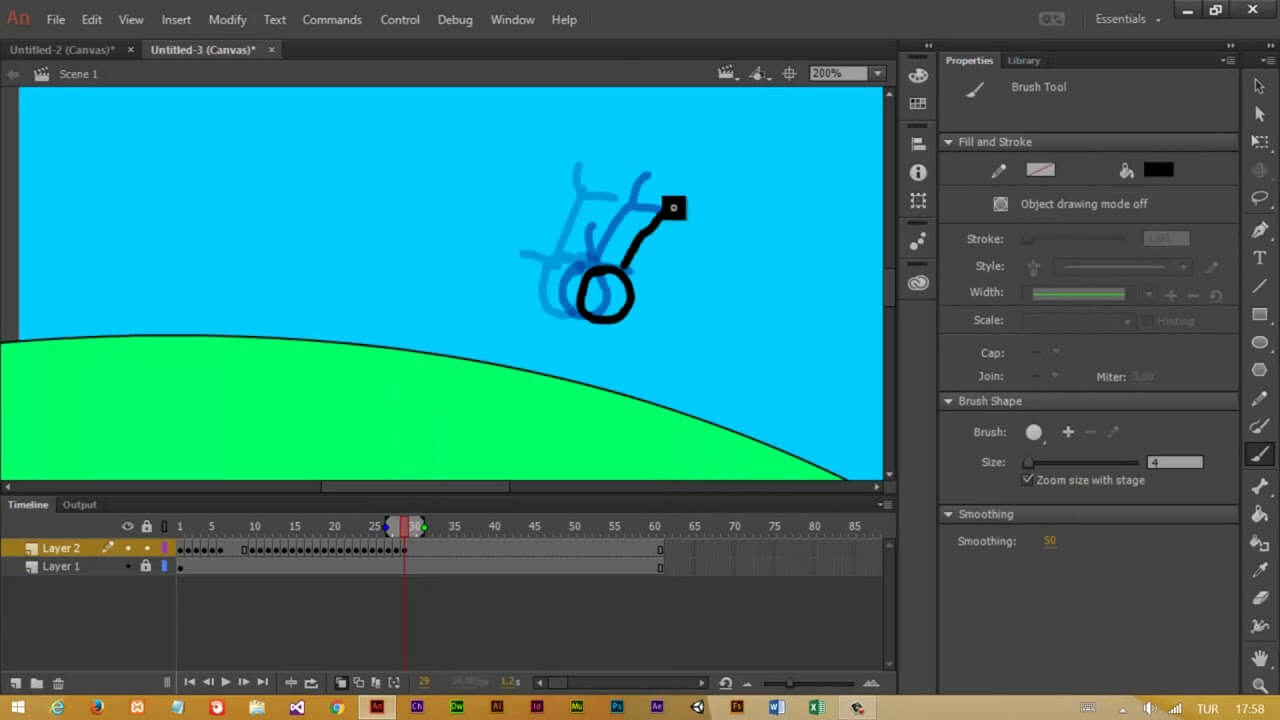Delete layer using trash icon
The width and height of the screenshot is (1280, 720).
click(x=58, y=683)
